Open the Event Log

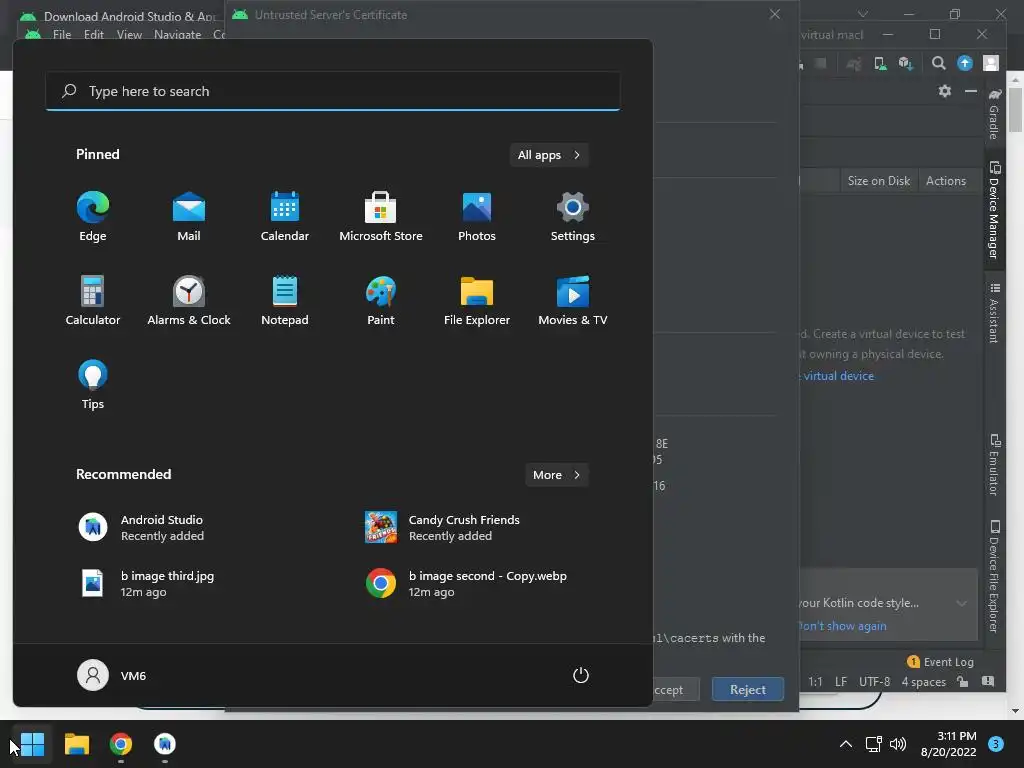coord(940,662)
